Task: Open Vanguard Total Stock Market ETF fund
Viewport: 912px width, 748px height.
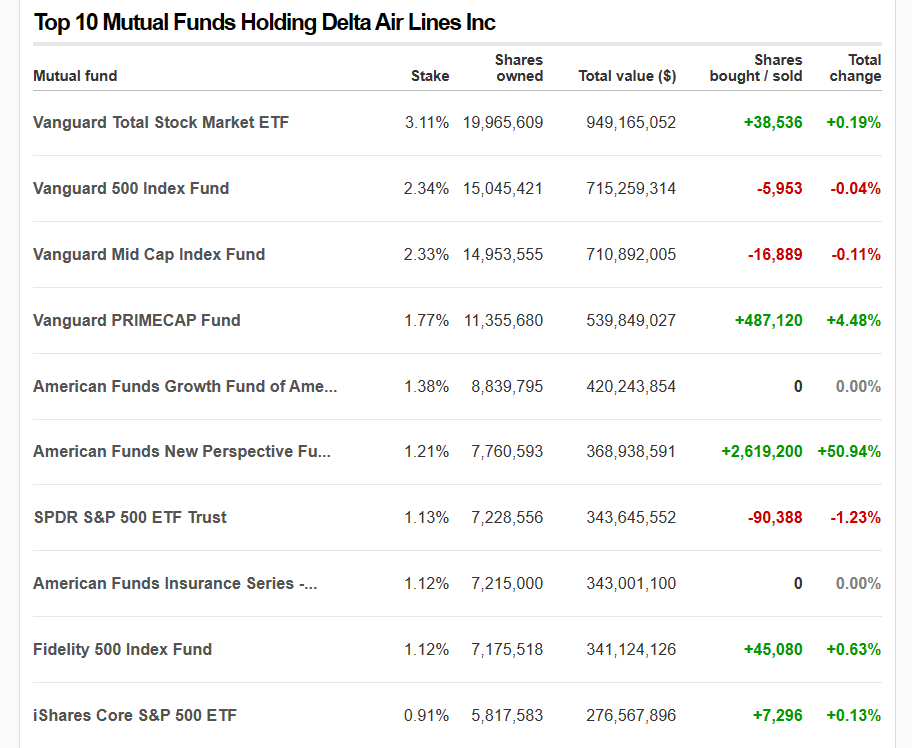Action: pyautogui.click(x=161, y=123)
